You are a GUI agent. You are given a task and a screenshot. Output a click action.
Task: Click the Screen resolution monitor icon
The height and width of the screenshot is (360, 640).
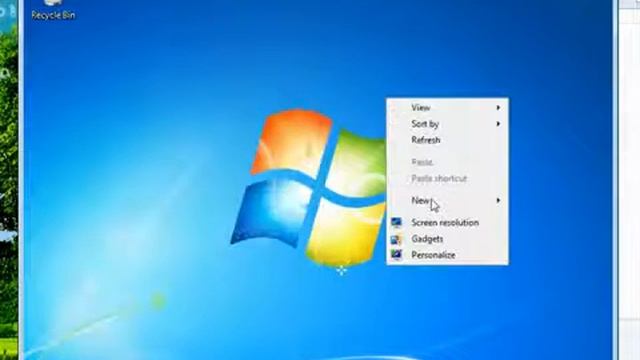coord(396,223)
